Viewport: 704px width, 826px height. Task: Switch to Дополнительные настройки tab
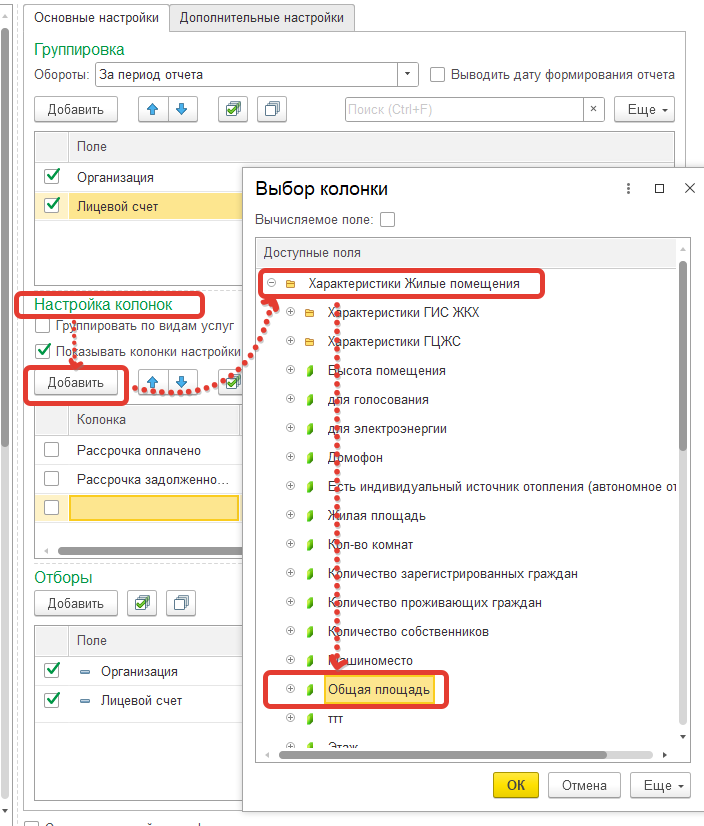261,18
